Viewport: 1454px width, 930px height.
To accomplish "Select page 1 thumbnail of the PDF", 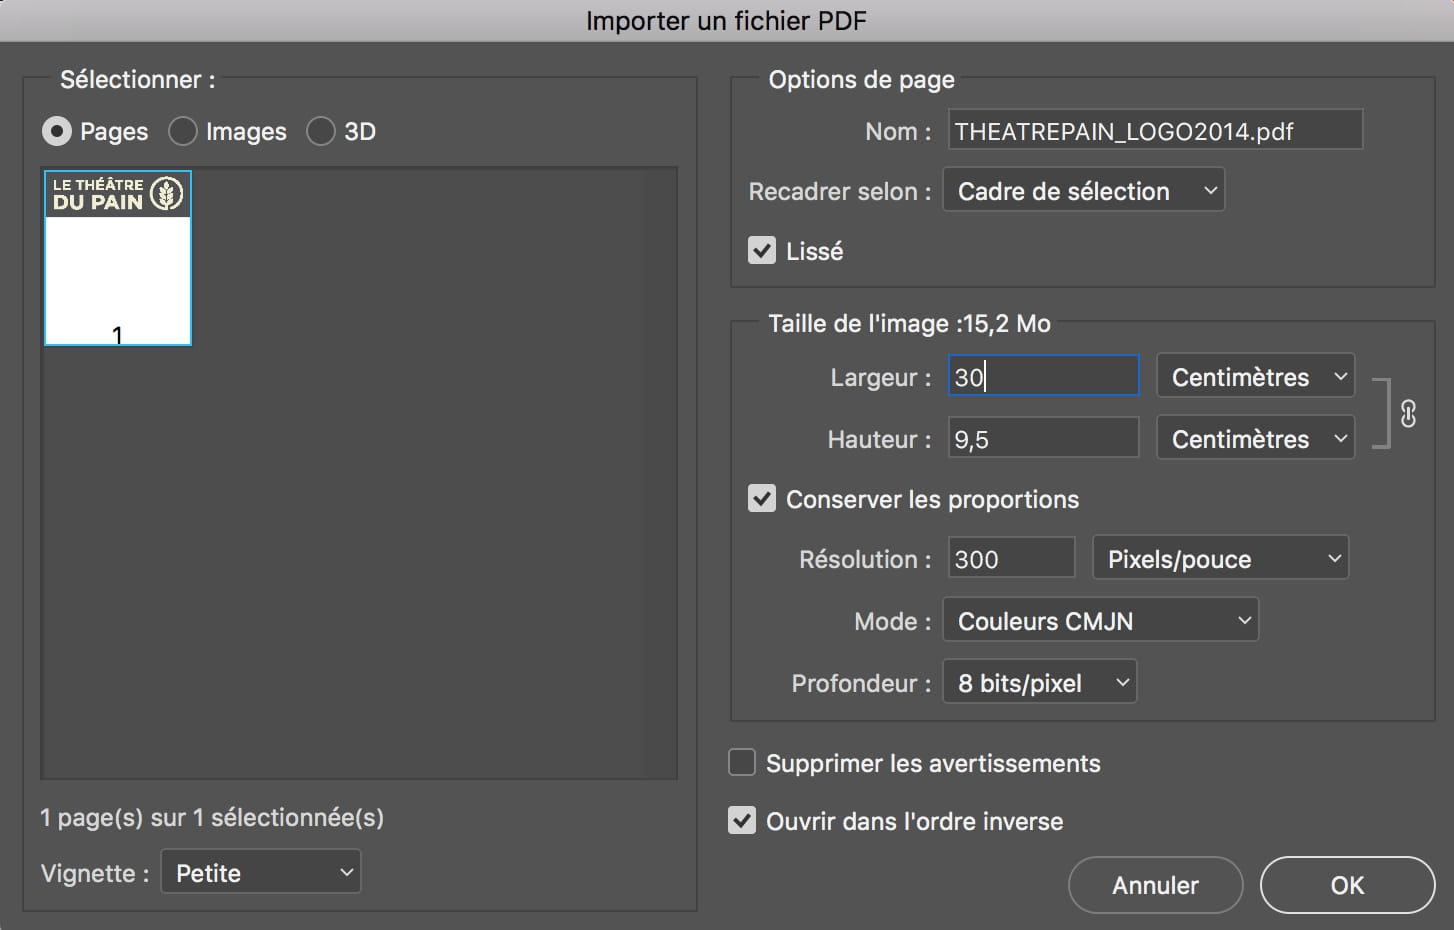I will [x=118, y=258].
